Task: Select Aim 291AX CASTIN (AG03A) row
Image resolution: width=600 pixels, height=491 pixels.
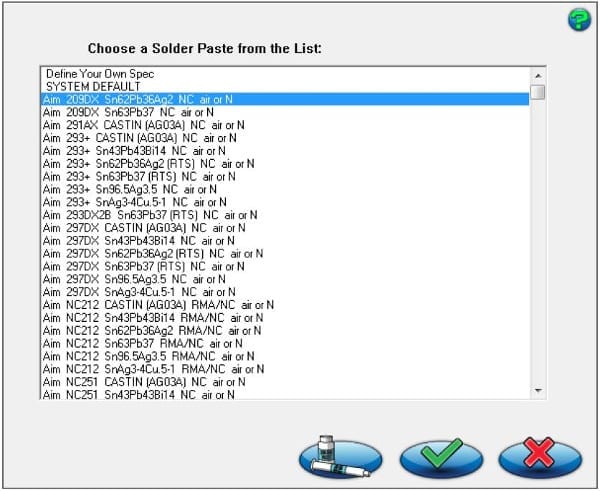Action: coord(285,125)
